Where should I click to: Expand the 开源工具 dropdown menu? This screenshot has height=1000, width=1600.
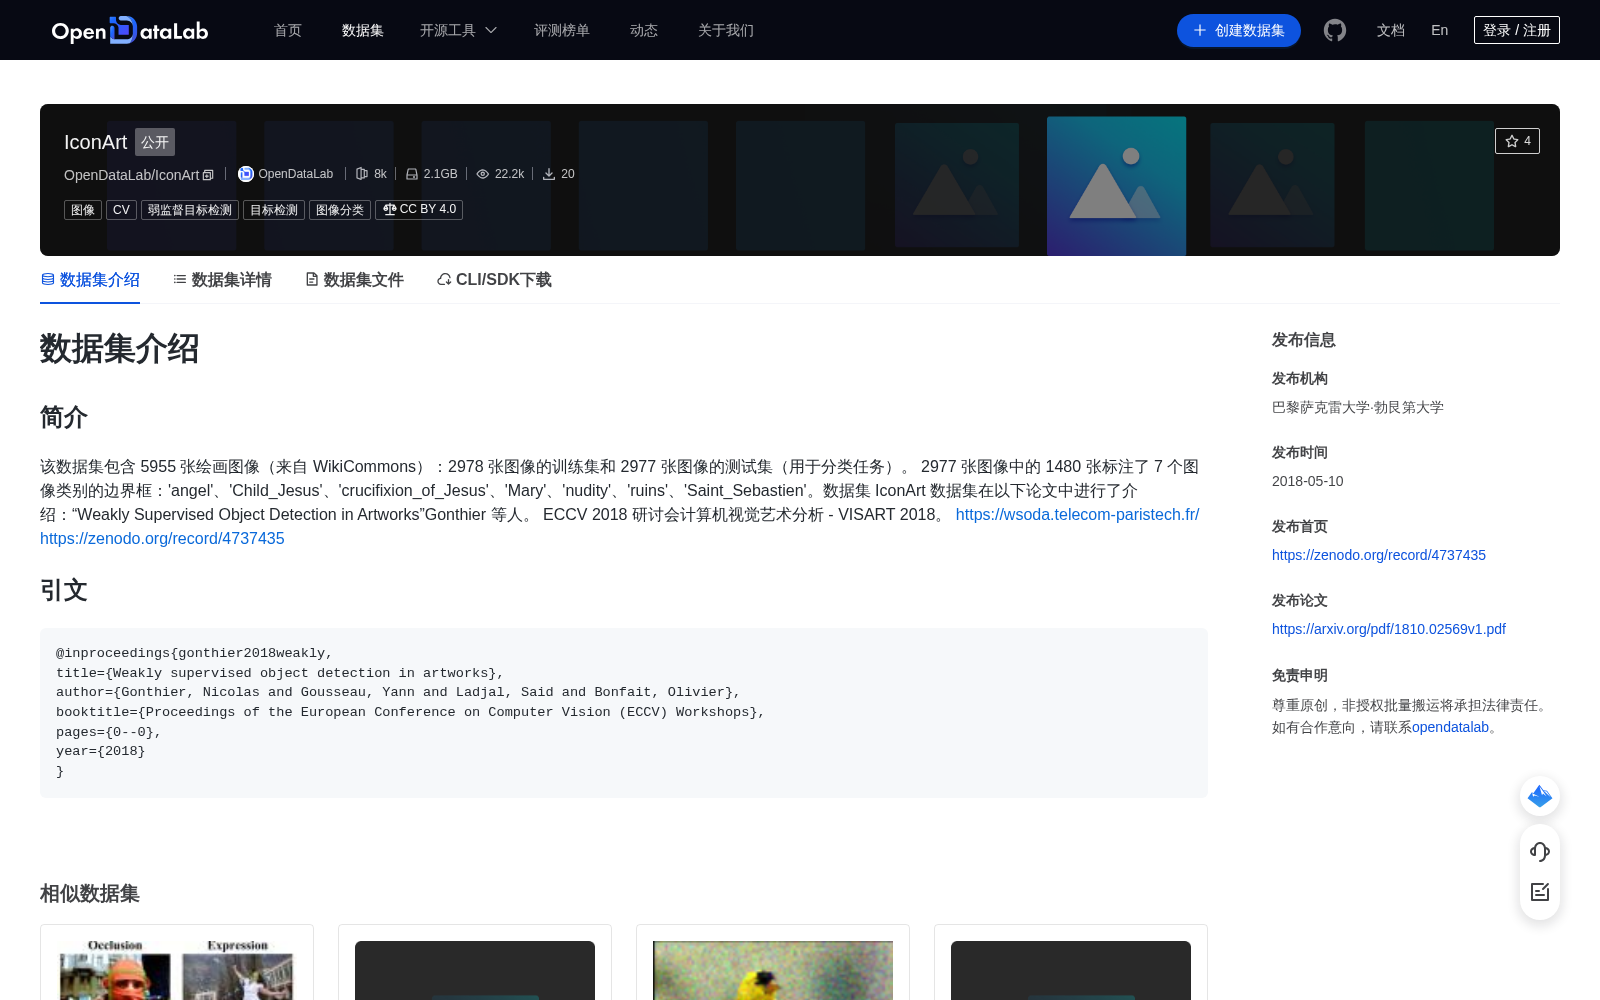(458, 30)
